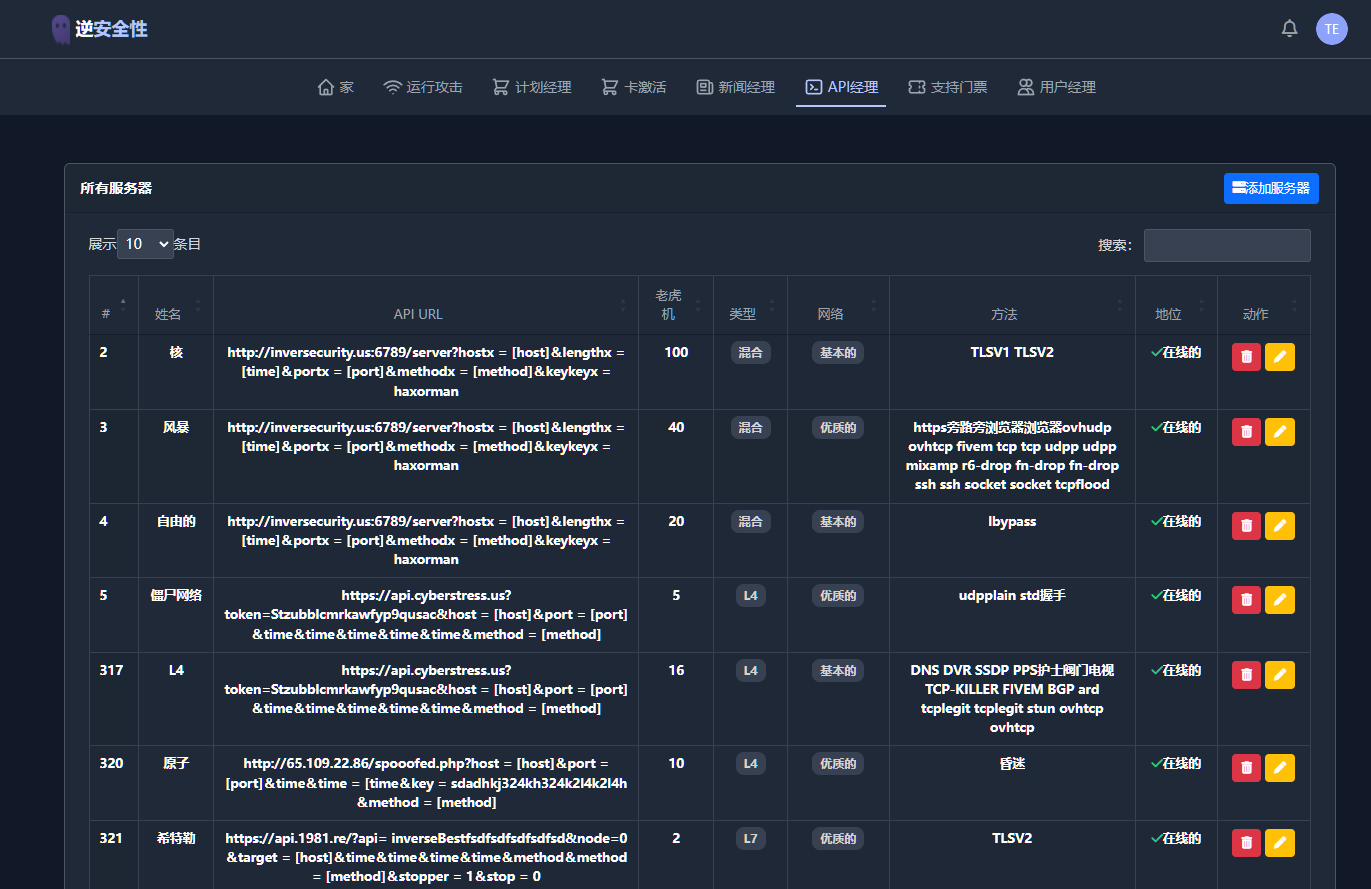Click the yellow pencil icon for row 317
1371x889 pixels.
point(1280,675)
